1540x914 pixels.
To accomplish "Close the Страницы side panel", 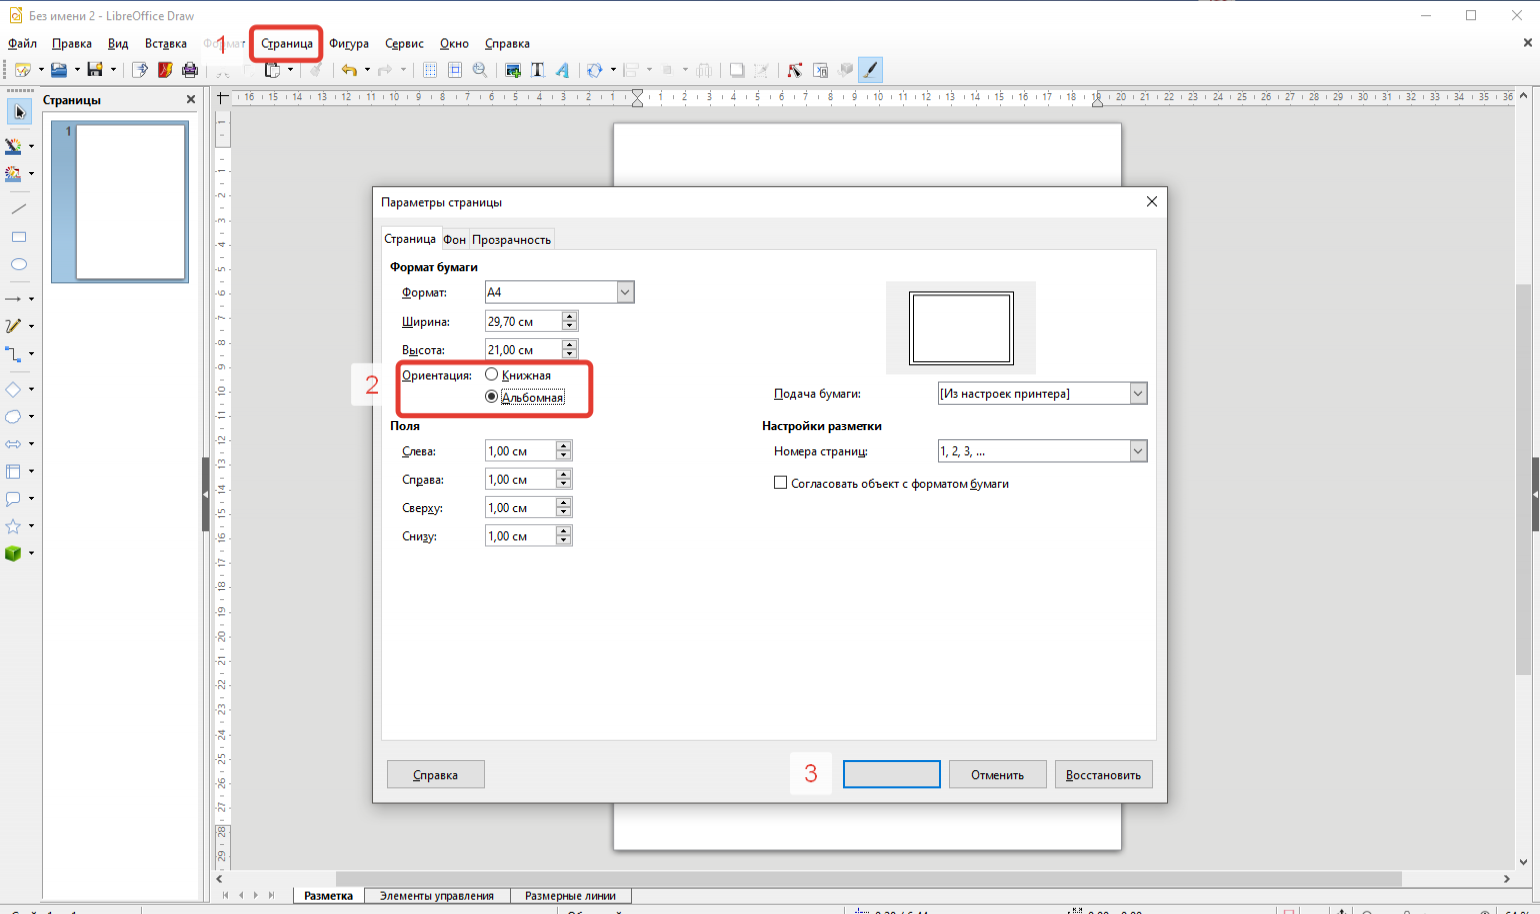I will [x=191, y=100].
